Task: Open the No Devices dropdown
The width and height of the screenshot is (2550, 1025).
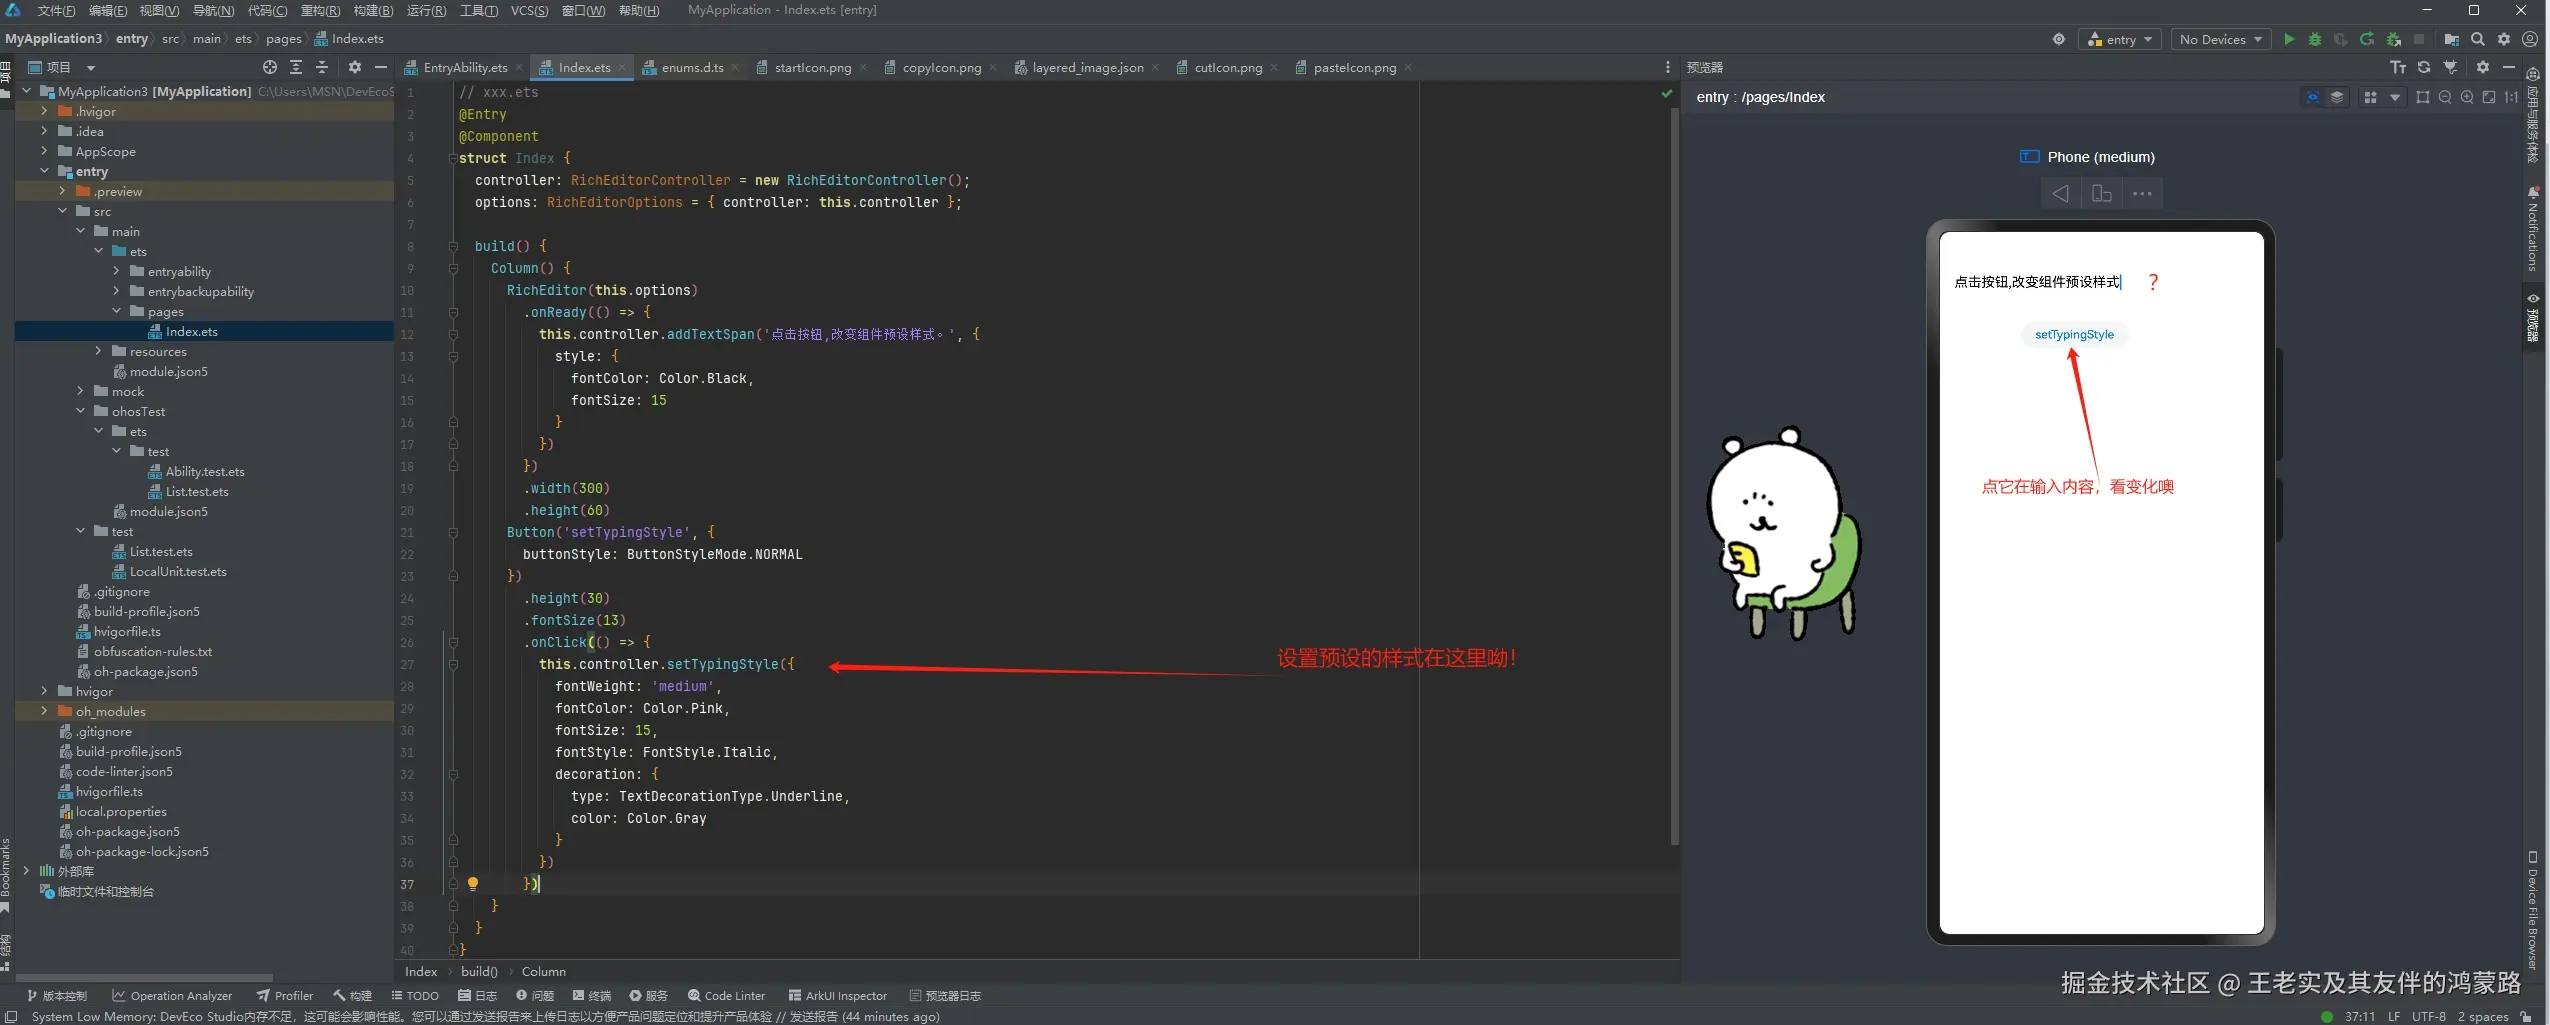Action: coord(2220,39)
